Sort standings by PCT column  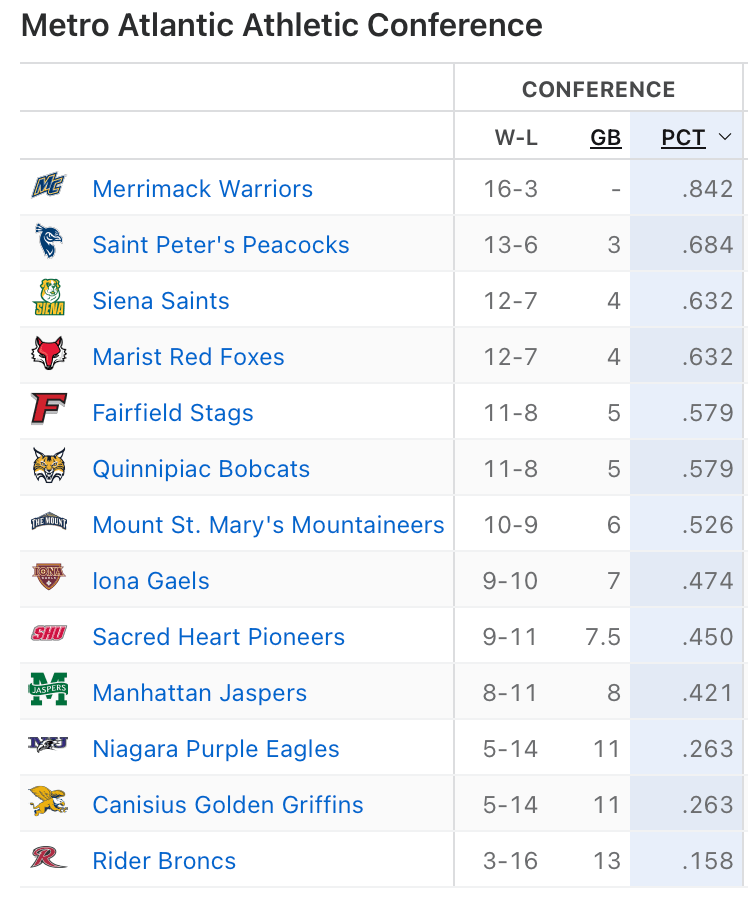[x=683, y=138]
